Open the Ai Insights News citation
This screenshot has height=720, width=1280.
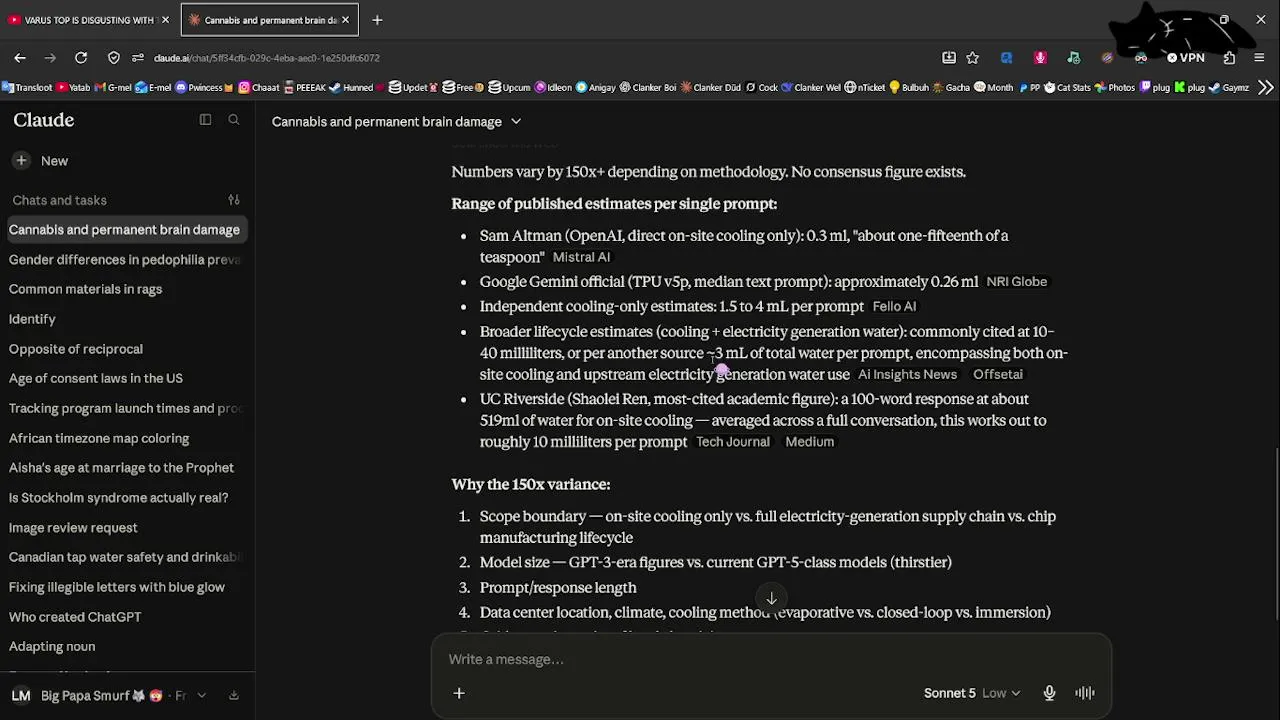point(907,375)
